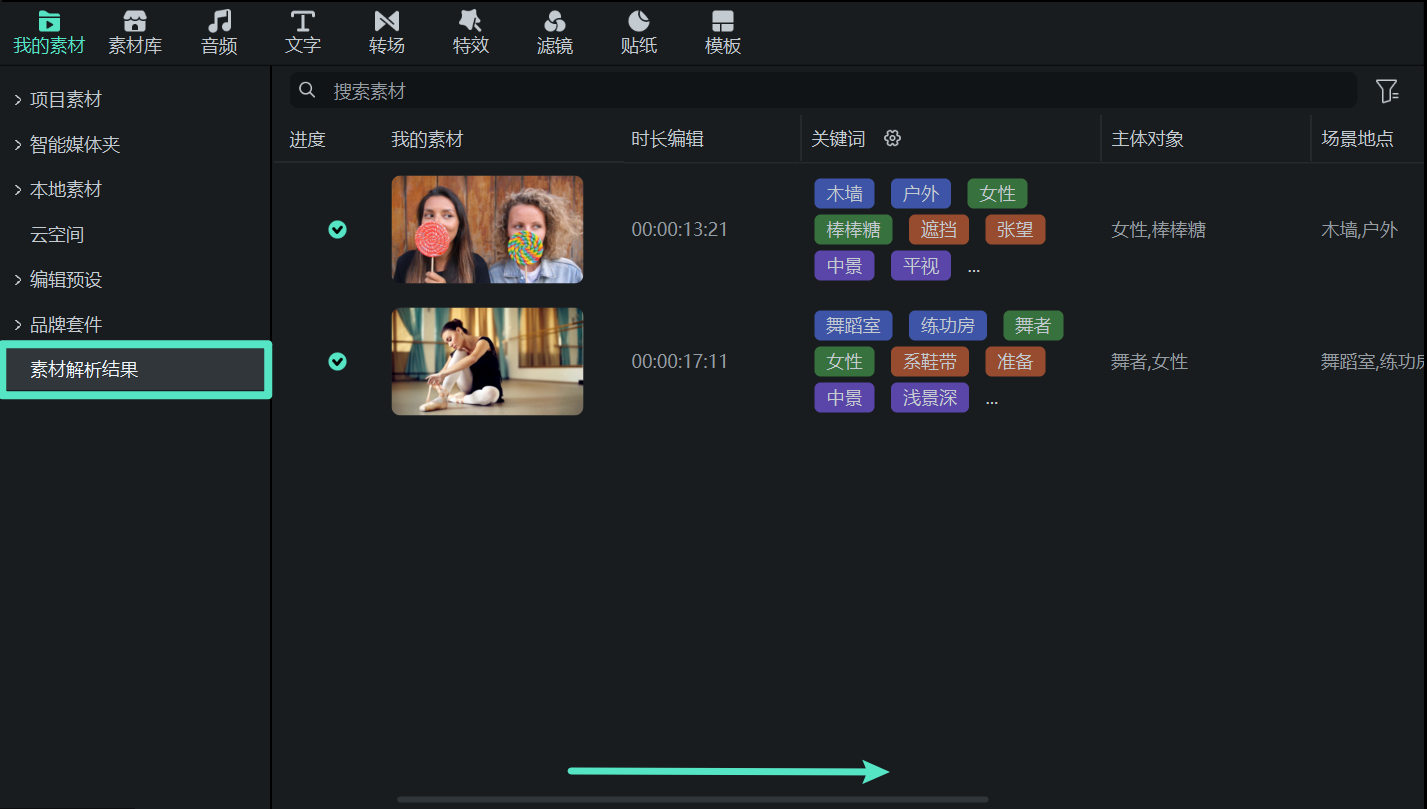Show more keywords for dancer clip

click(992, 400)
